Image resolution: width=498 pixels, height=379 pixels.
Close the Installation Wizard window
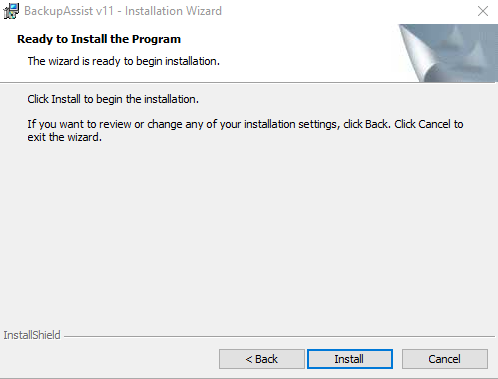pyautogui.click(x=483, y=11)
